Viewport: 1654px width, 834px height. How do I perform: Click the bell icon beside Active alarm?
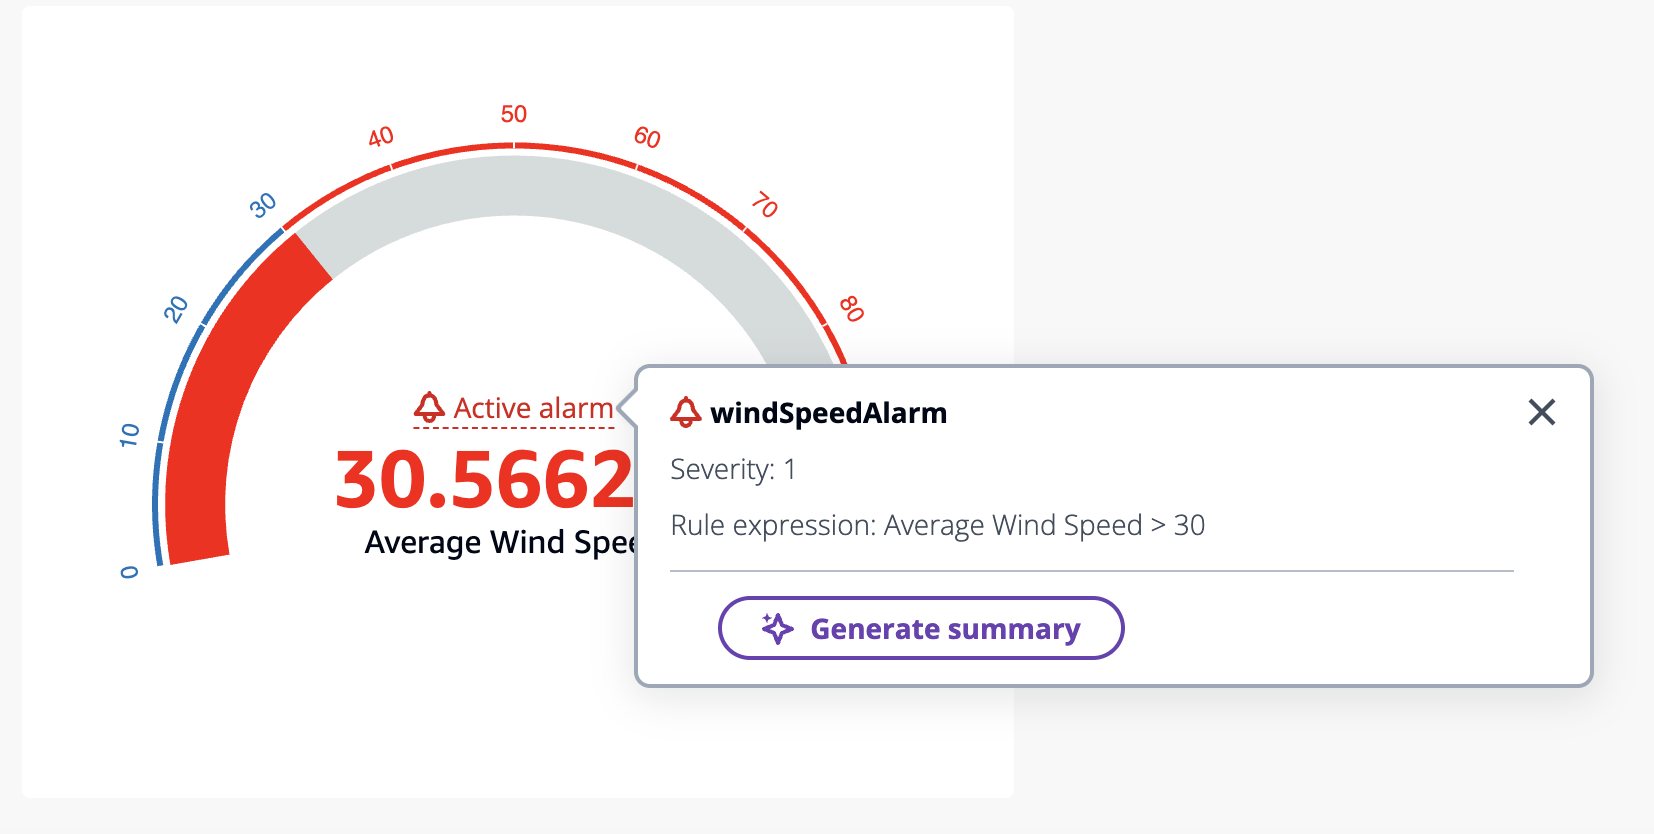point(429,407)
